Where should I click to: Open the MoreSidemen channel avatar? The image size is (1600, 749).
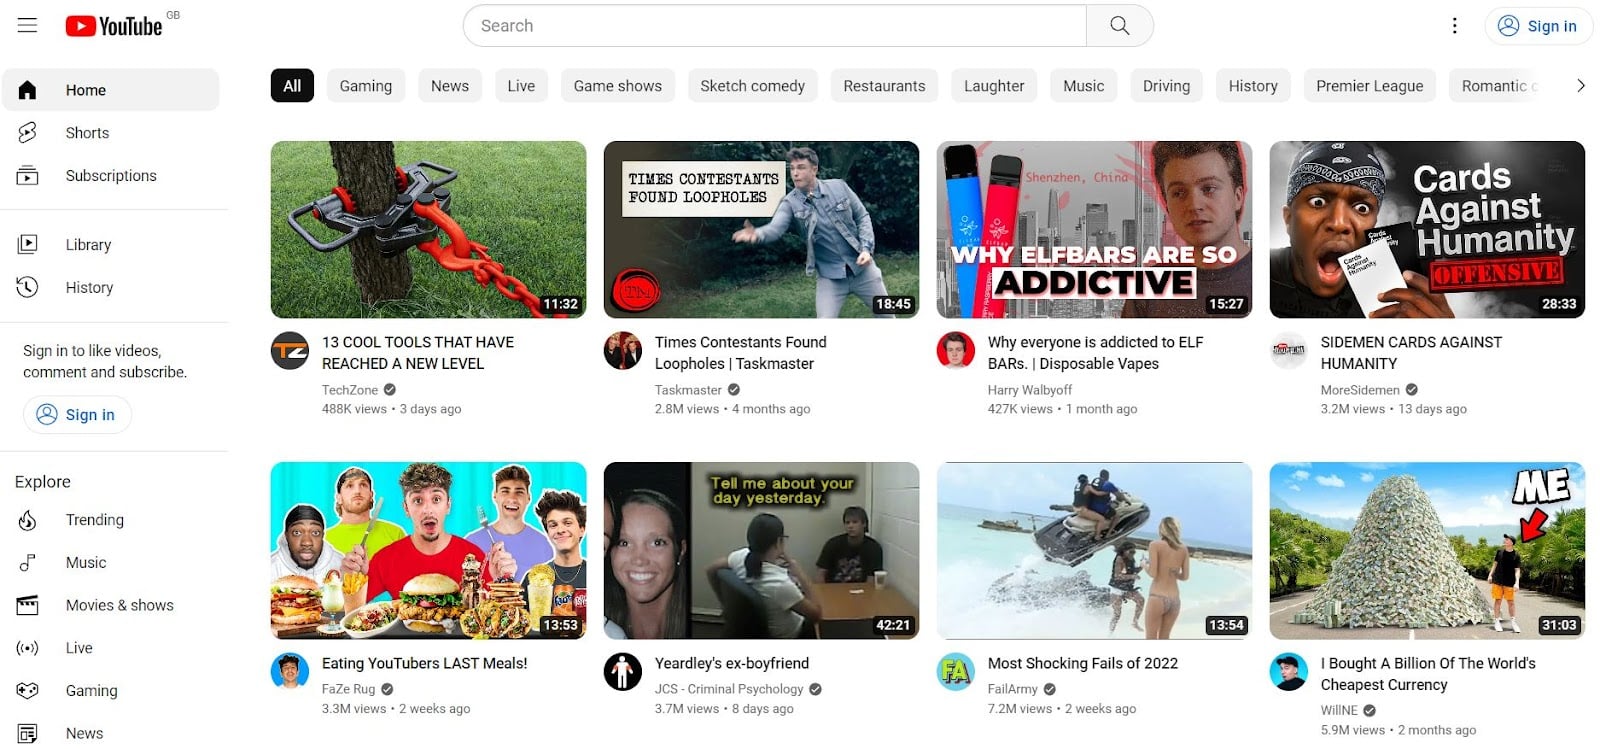coord(1289,351)
